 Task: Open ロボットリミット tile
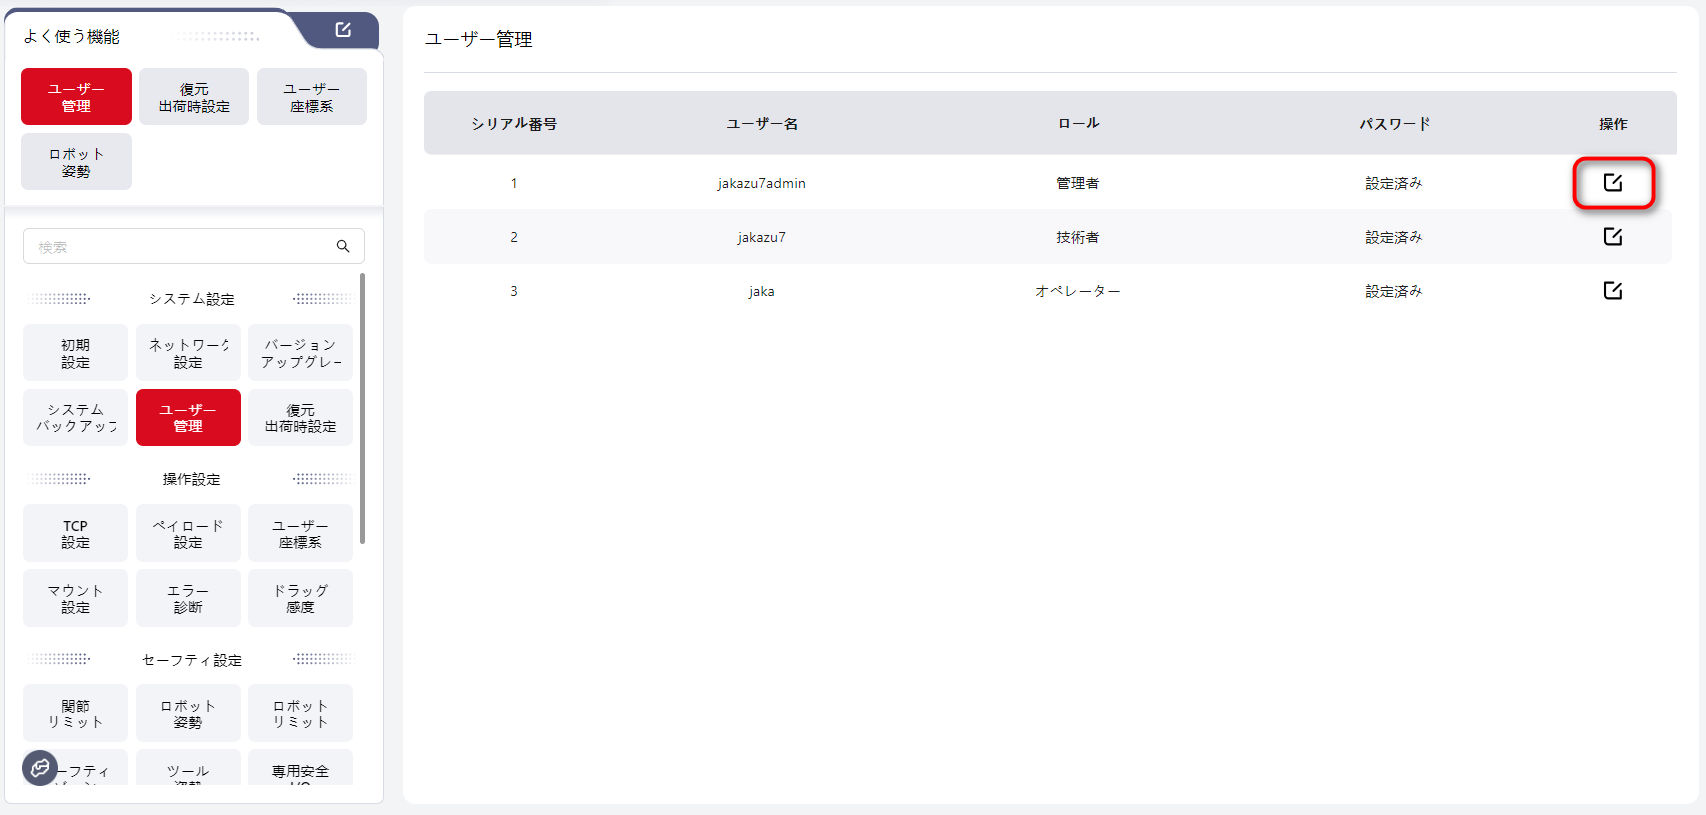(300, 714)
